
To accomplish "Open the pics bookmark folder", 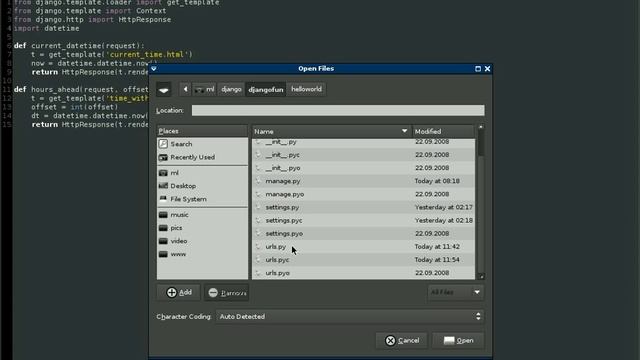I will point(202,228).
